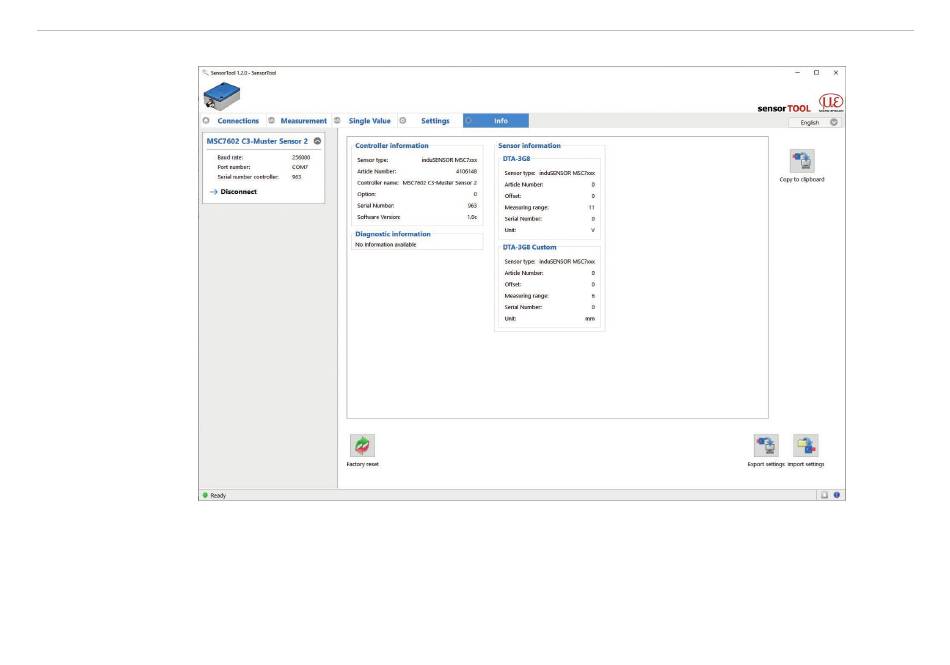Viewport: 950px width, 665px height.
Task: Click the 'Ready' status bar text
Action: coord(218,495)
